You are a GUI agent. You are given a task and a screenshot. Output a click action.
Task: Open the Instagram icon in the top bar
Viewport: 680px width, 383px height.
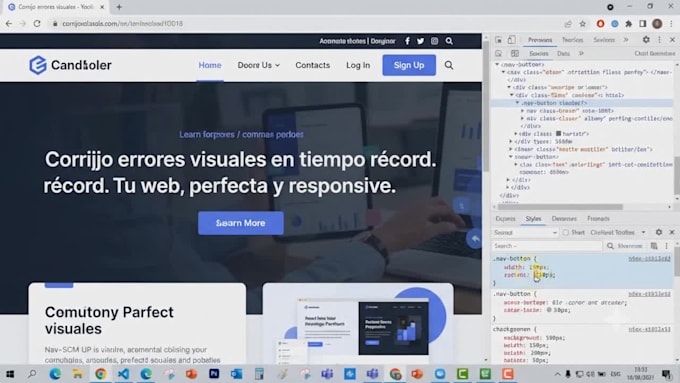[434, 41]
